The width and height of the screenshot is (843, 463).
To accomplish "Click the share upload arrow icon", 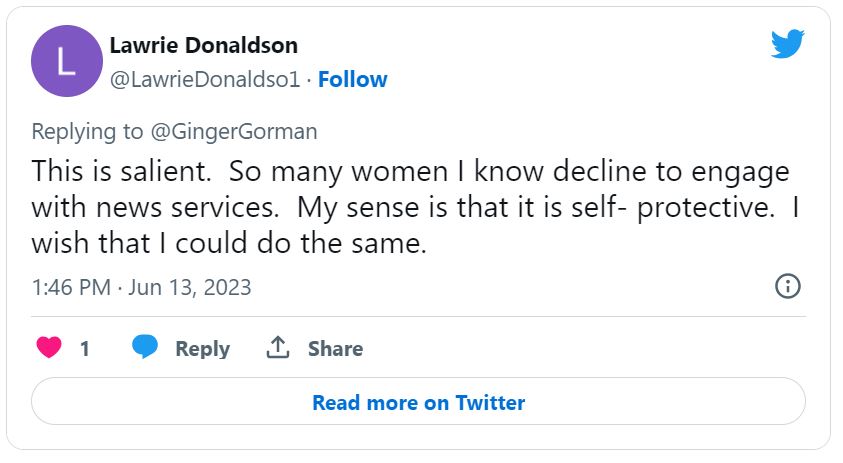I will pos(277,348).
